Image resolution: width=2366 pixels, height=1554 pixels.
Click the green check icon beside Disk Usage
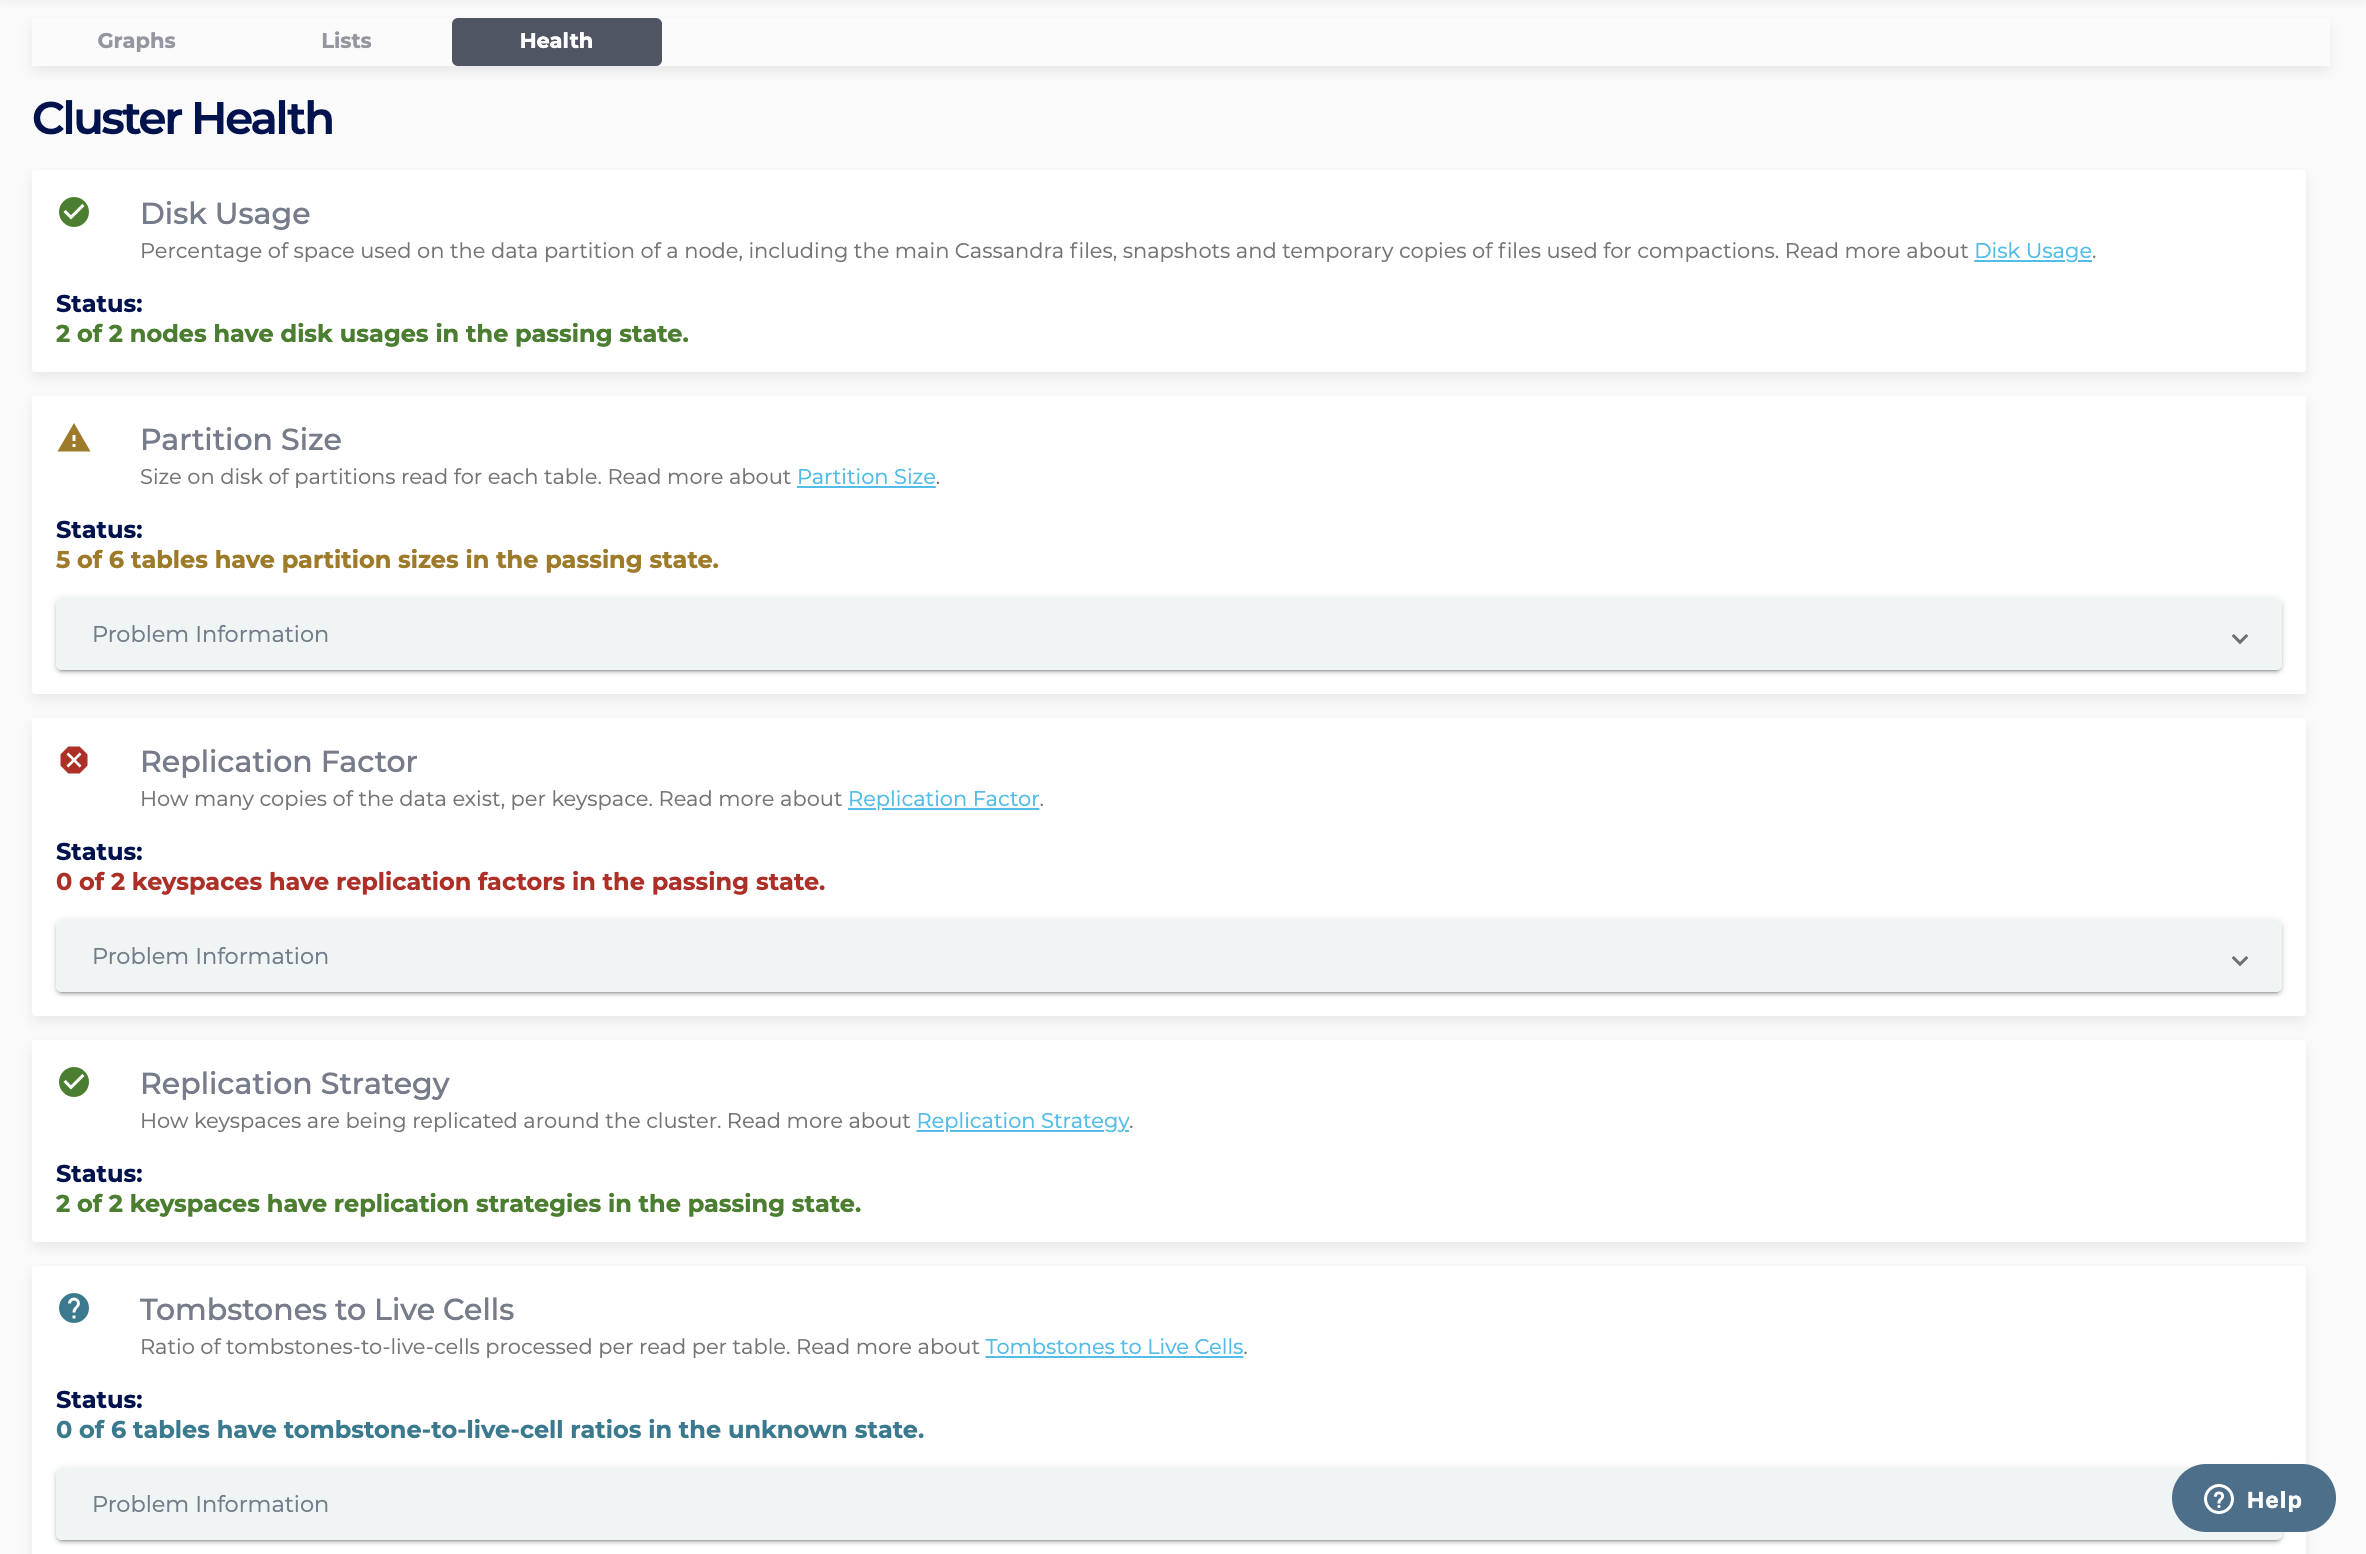pos(74,212)
